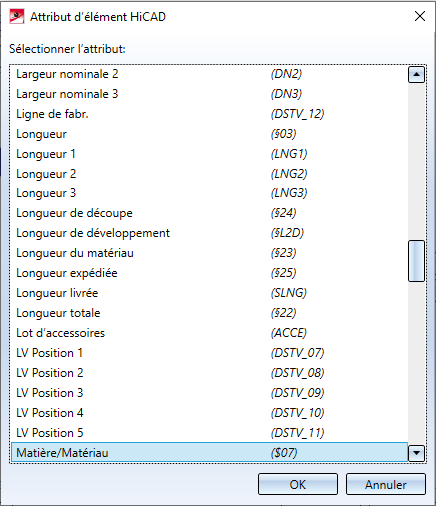Select Longueur de développement entry
The width and height of the screenshot is (436, 506).
[209, 233]
